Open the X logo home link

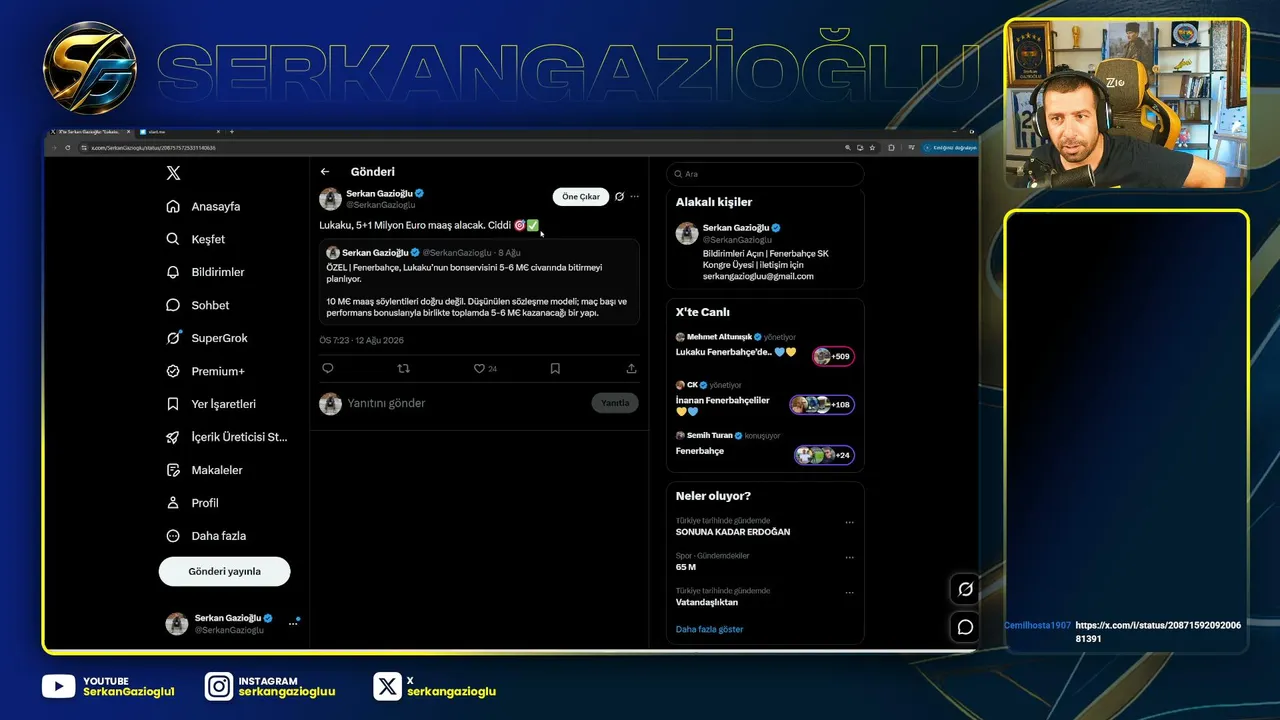173,173
